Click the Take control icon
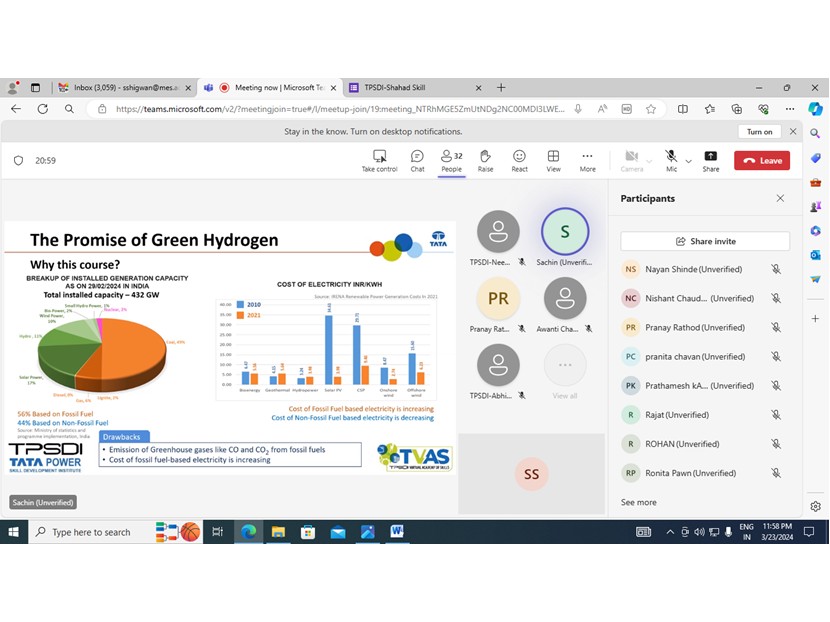830x622 pixels. click(x=380, y=160)
